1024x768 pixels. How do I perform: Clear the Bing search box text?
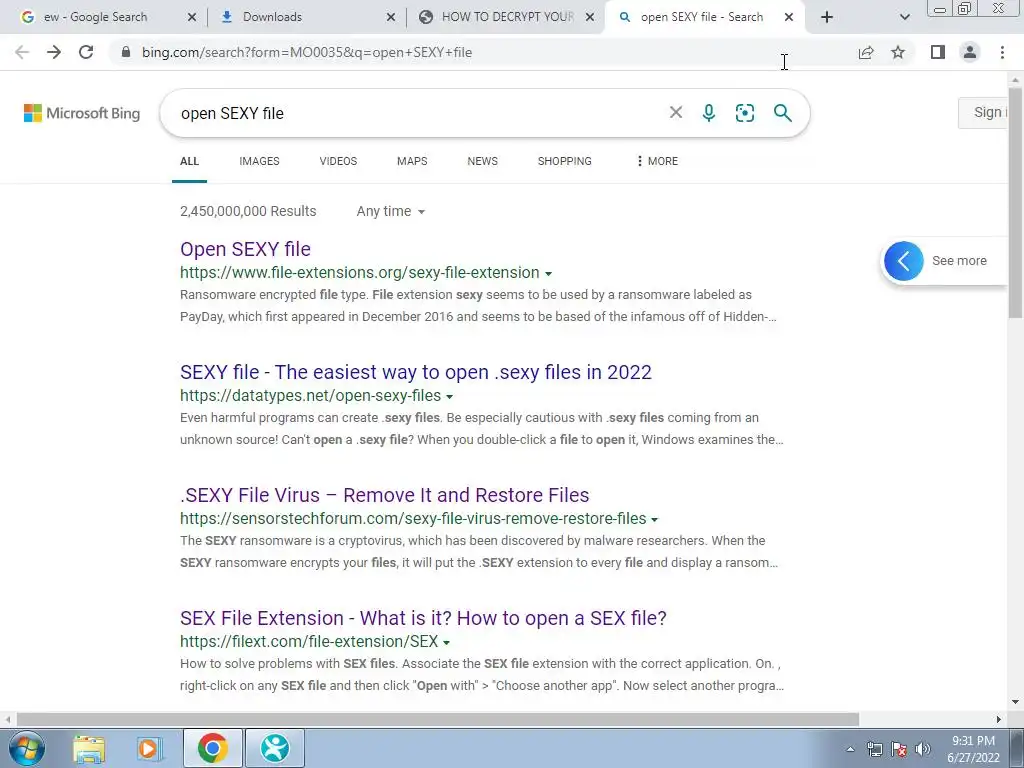676,113
